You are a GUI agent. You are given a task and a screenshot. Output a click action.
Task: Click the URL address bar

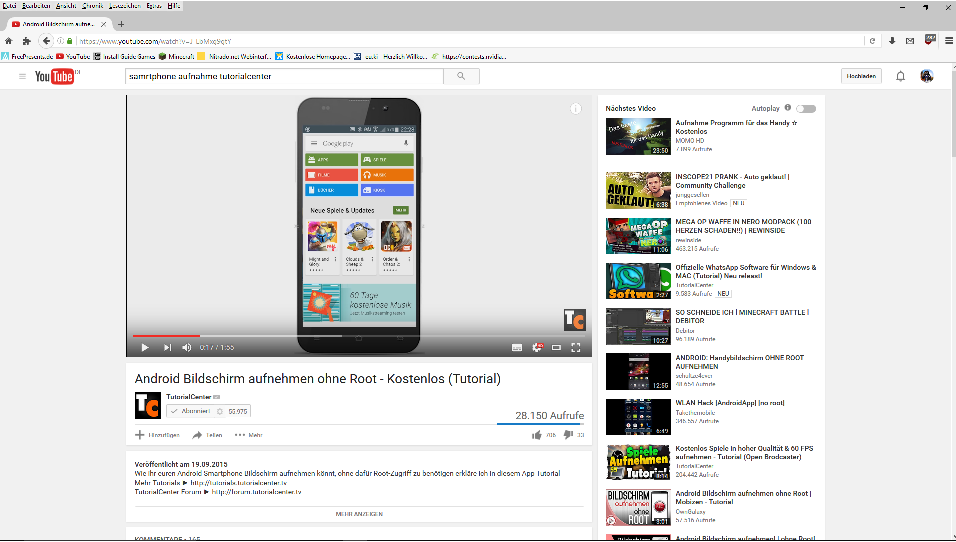click(469, 41)
